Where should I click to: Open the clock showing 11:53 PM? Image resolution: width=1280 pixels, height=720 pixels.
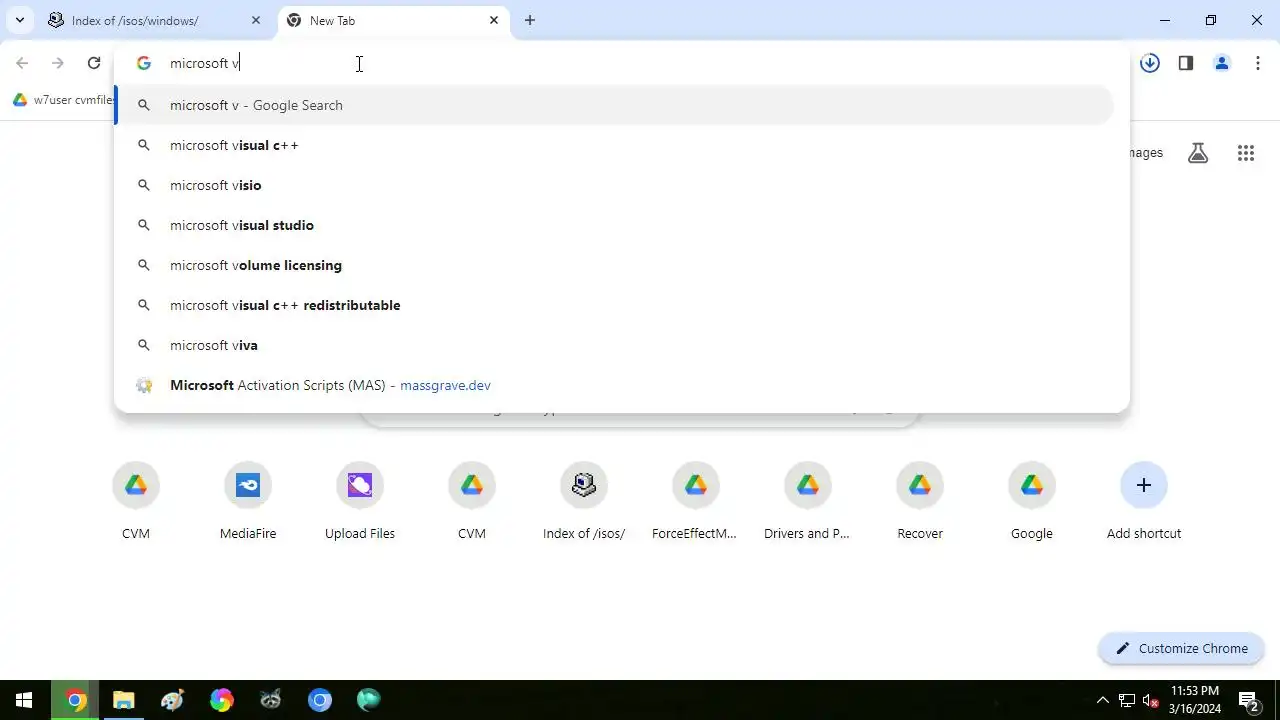point(1195,700)
